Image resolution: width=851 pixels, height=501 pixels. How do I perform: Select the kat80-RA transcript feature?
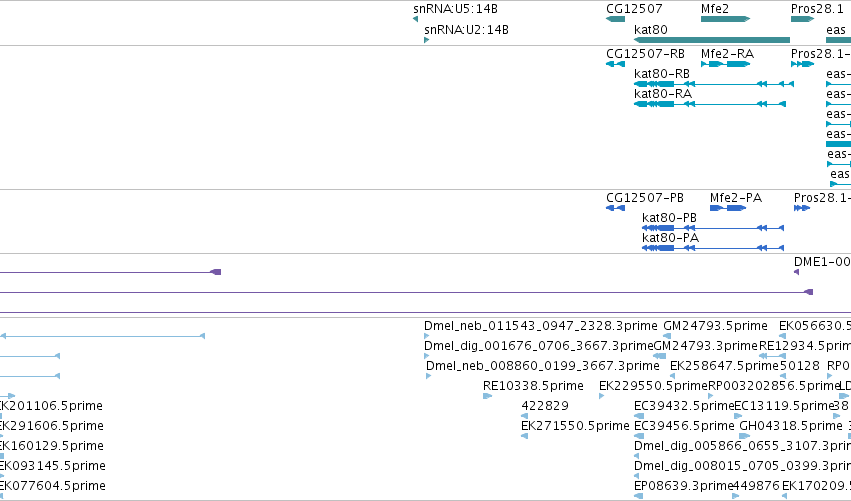click(x=710, y=104)
